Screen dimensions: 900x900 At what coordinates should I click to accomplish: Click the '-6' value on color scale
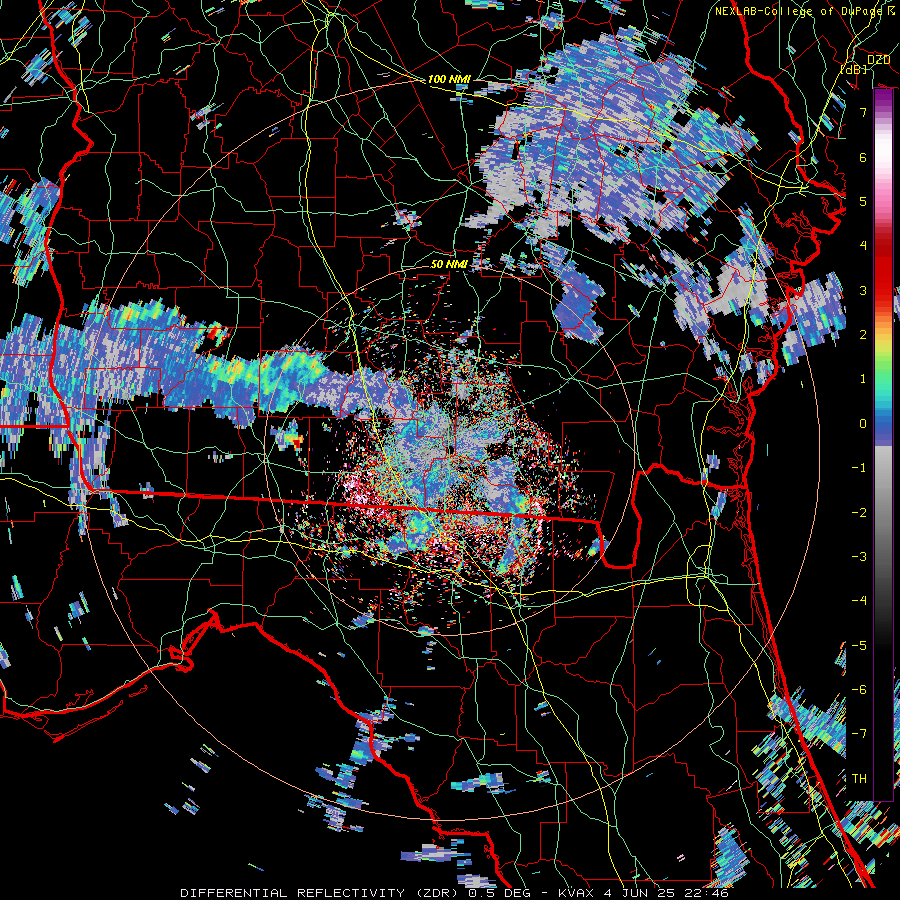point(859,690)
